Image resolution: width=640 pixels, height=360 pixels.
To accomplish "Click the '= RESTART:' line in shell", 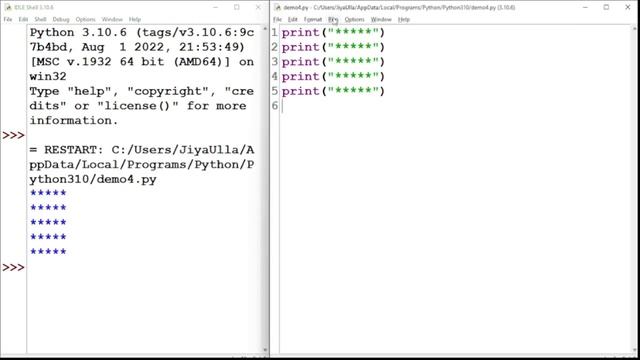I will (142, 150).
